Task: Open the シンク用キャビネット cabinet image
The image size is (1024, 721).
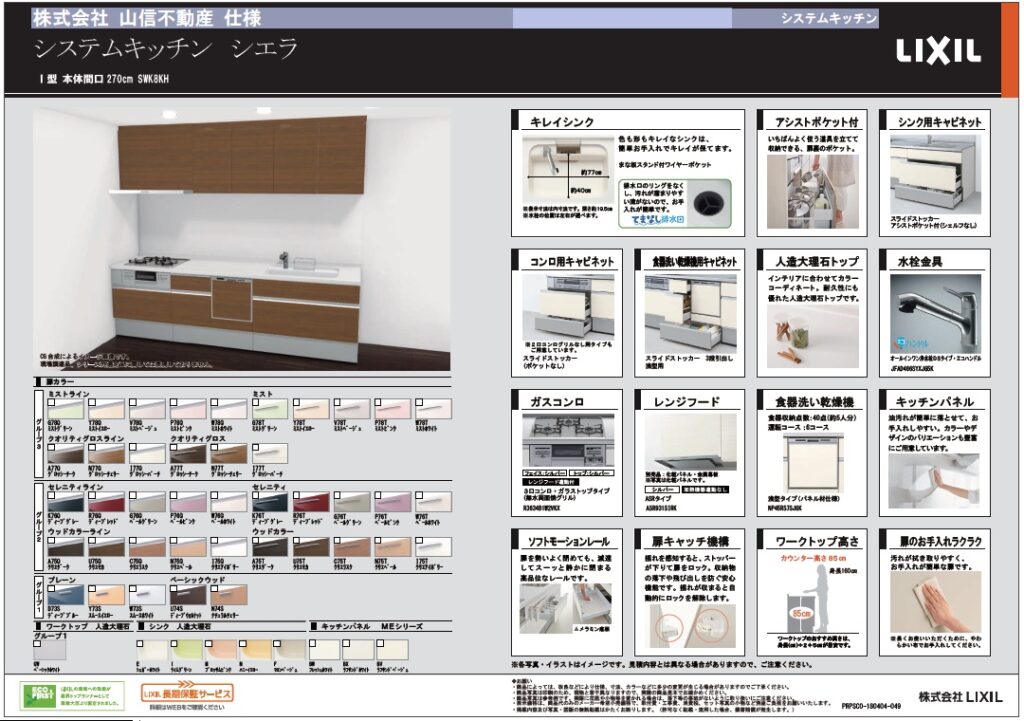Action: [935, 173]
